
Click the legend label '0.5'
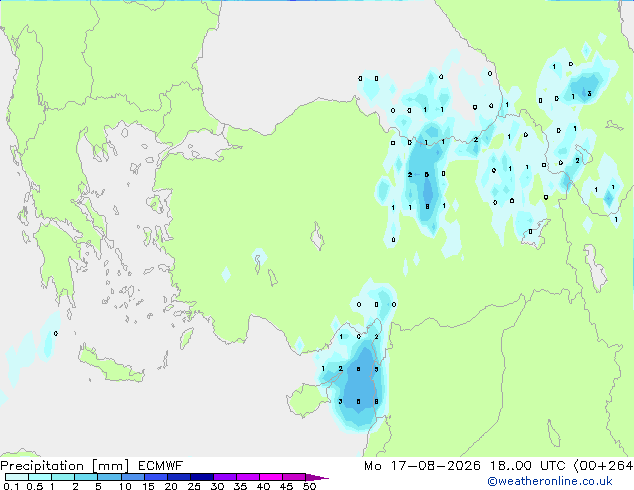pos(35,486)
